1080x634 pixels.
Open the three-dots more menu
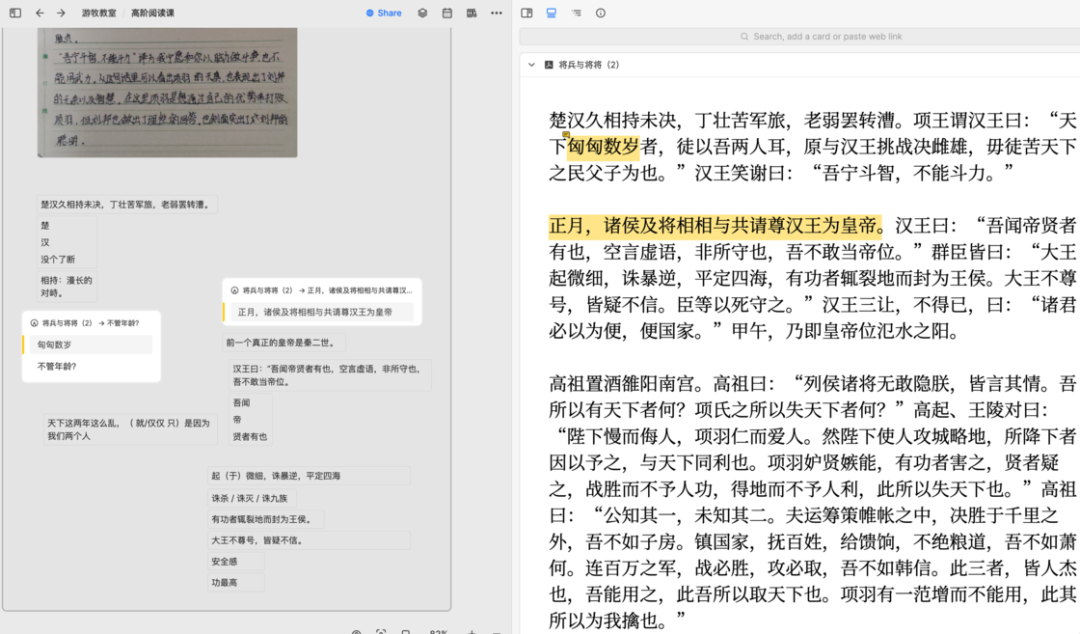click(497, 13)
